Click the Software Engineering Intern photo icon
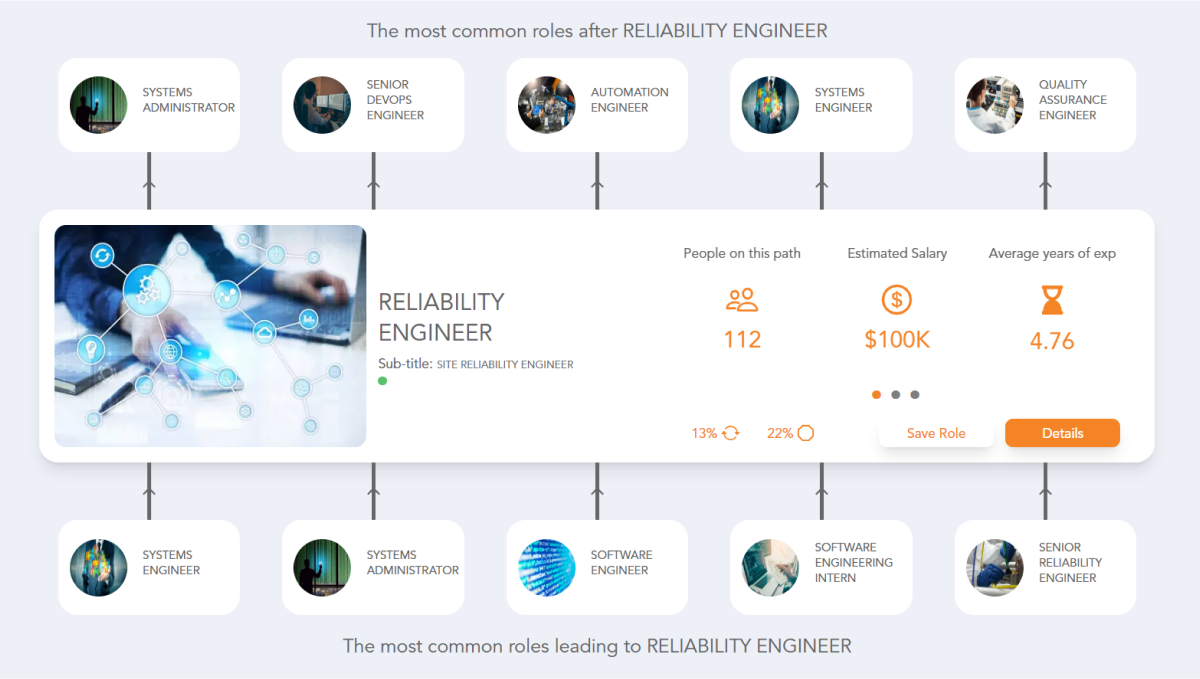This screenshot has width=1200, height=679. tap(770, 566)
